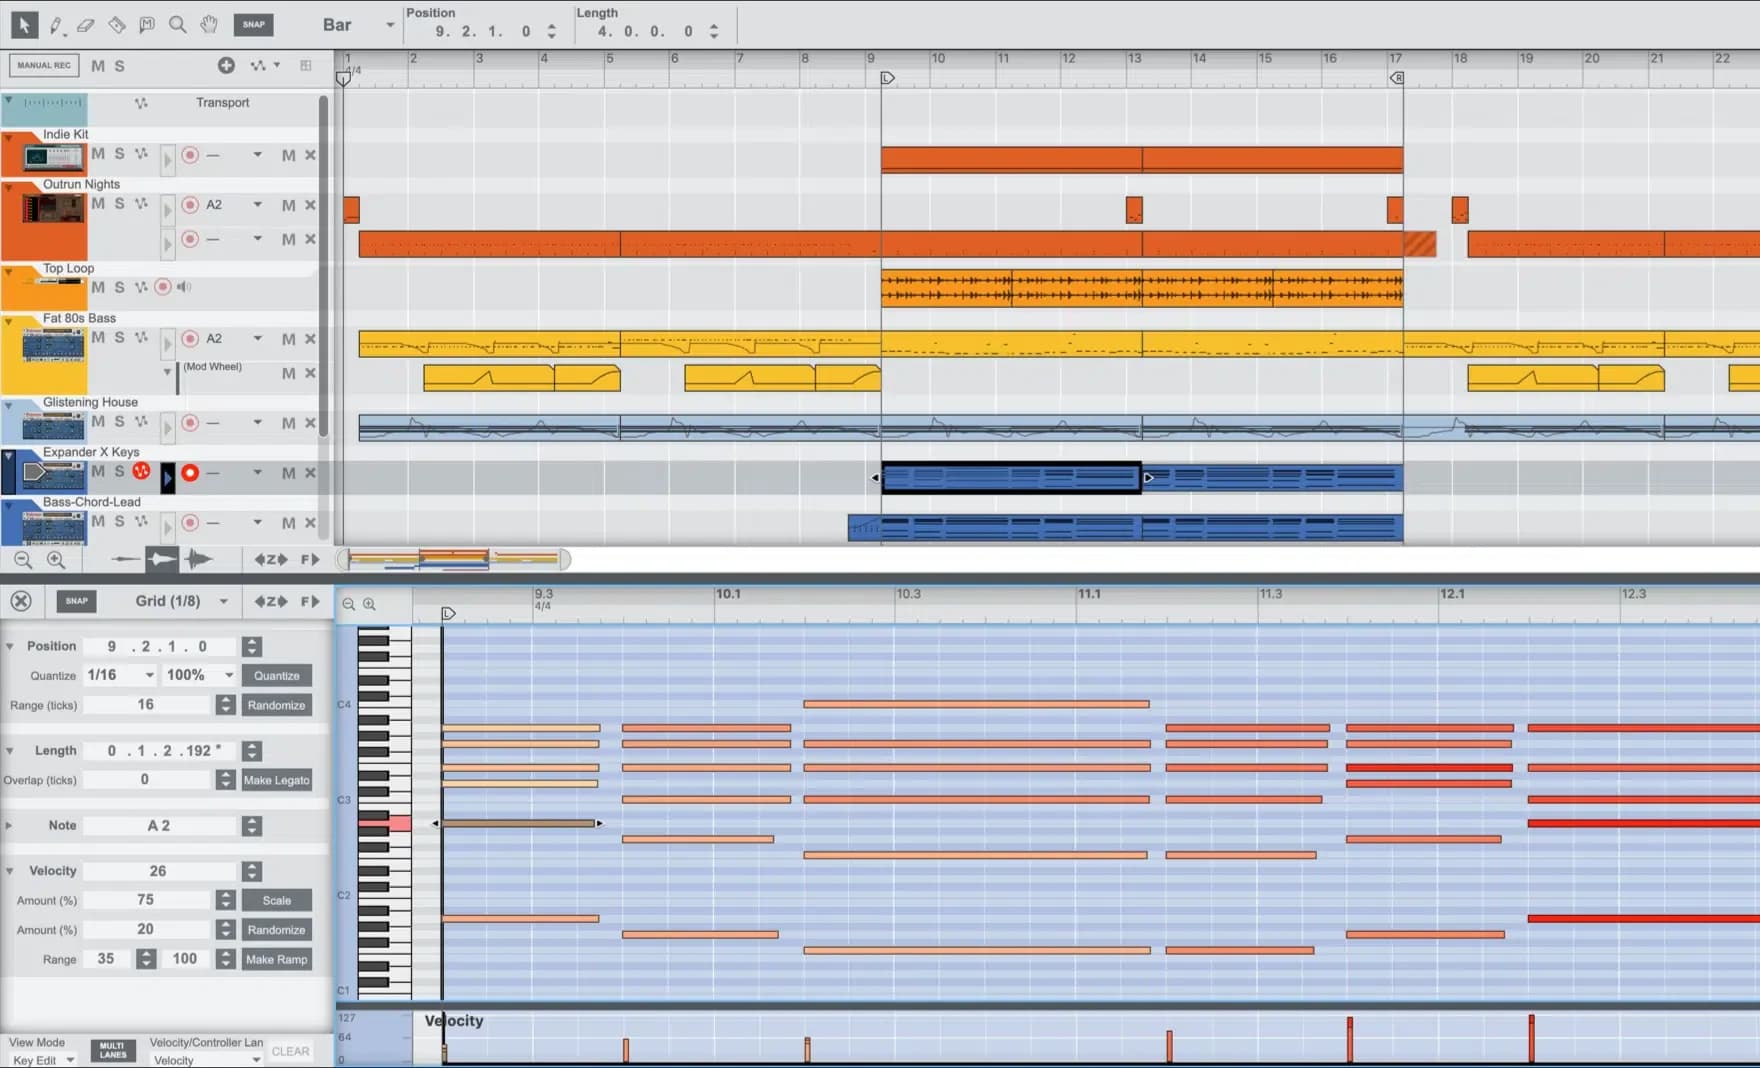Screen dimensions: 1760x1068
Task: Toggle SNAP in the main toolbar
Action: coord(253,24)
